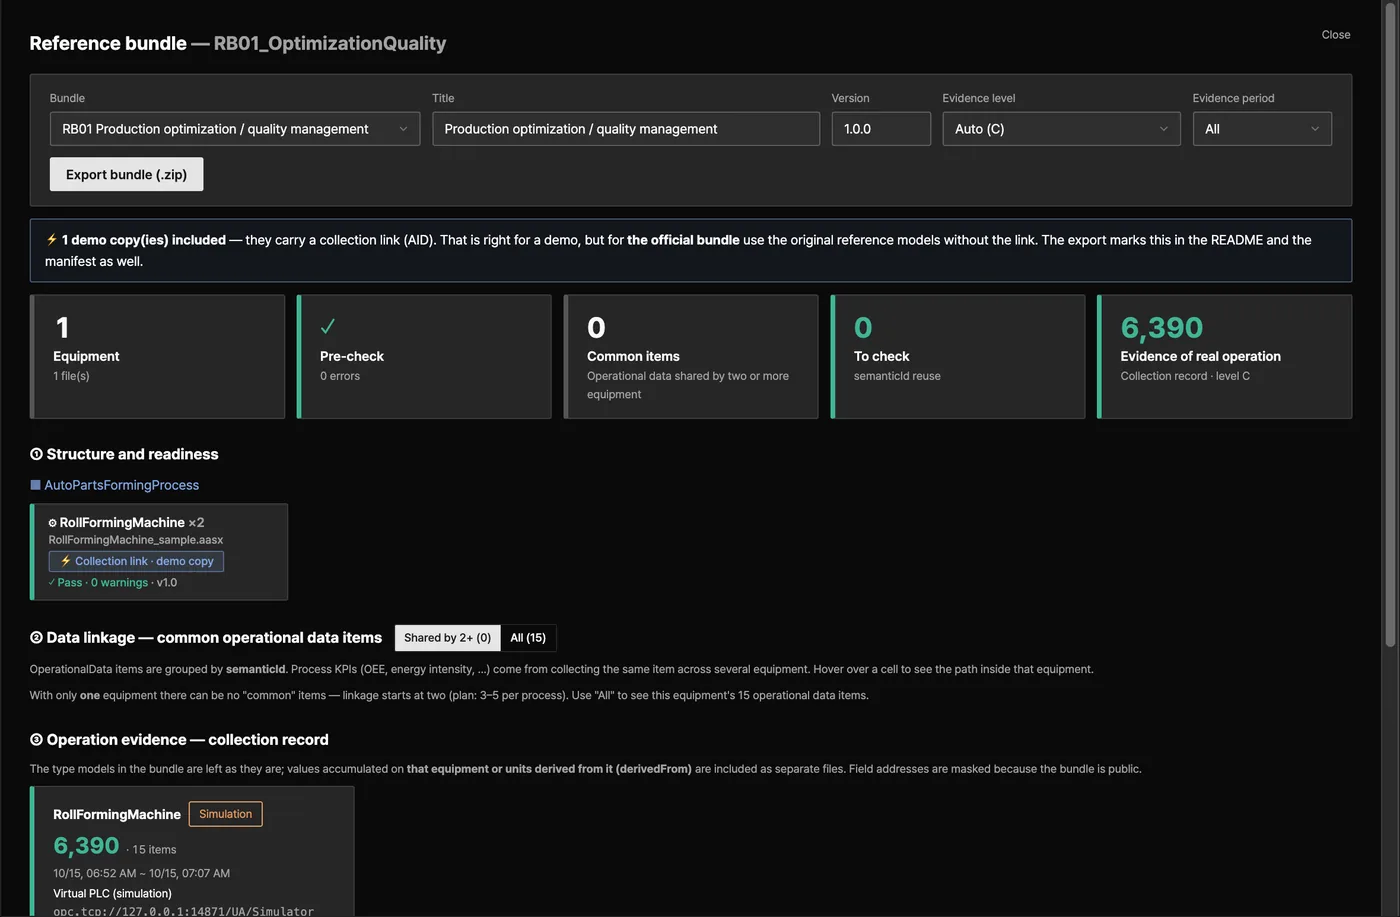The height and width of the screenshot is (917, 1400).
Task: Click the circled 2 icon by Data linkage
Action: coord(36,637)
